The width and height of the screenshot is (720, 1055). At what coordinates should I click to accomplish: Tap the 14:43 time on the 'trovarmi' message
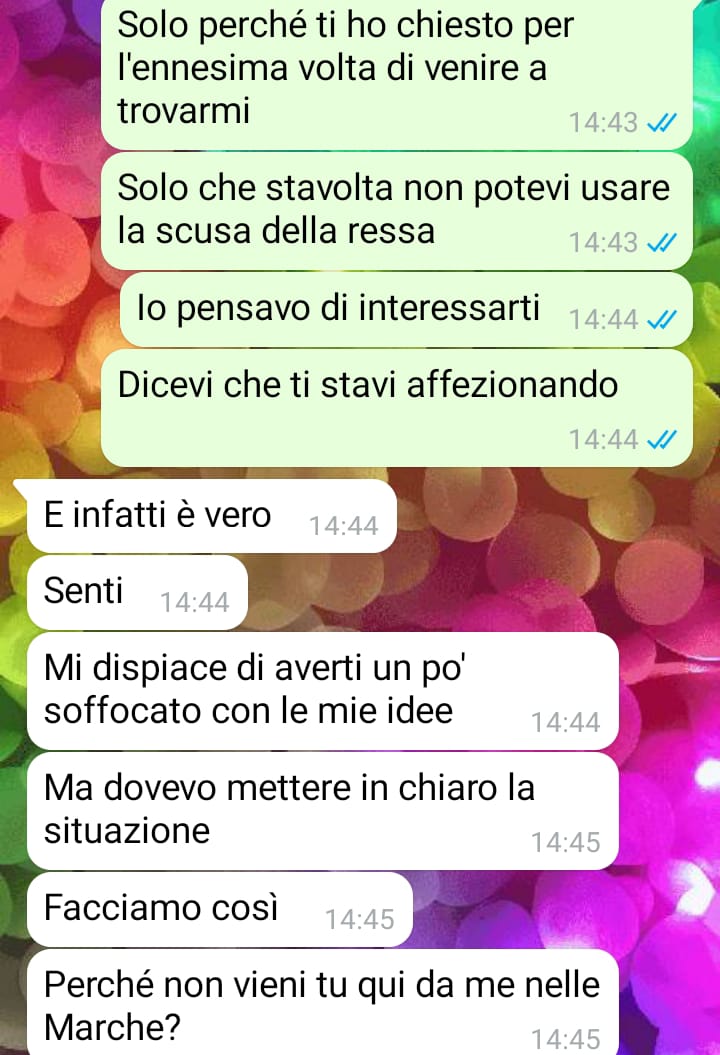tap(604, 123)
